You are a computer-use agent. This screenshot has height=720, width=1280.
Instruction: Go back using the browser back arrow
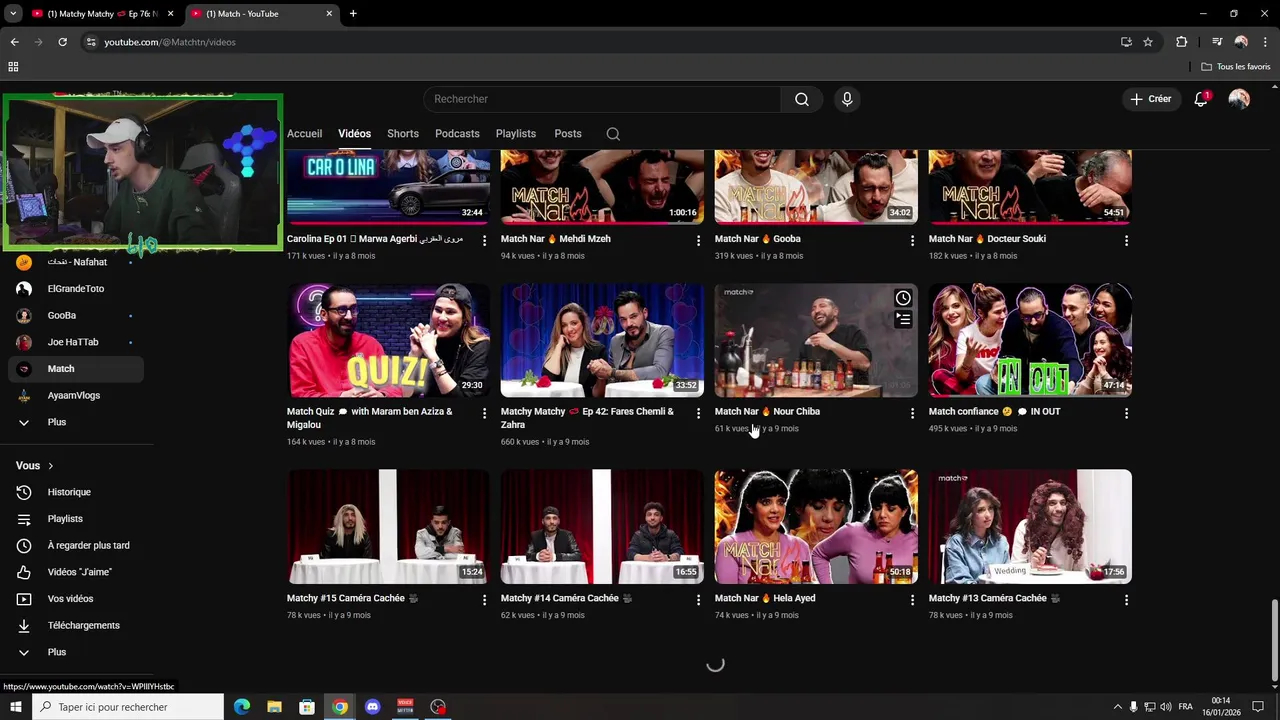15,42
